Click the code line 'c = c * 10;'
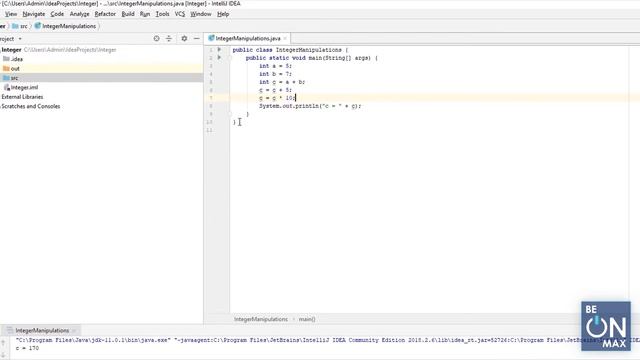This screenshot has height=360, width=640. pos(277,98)
